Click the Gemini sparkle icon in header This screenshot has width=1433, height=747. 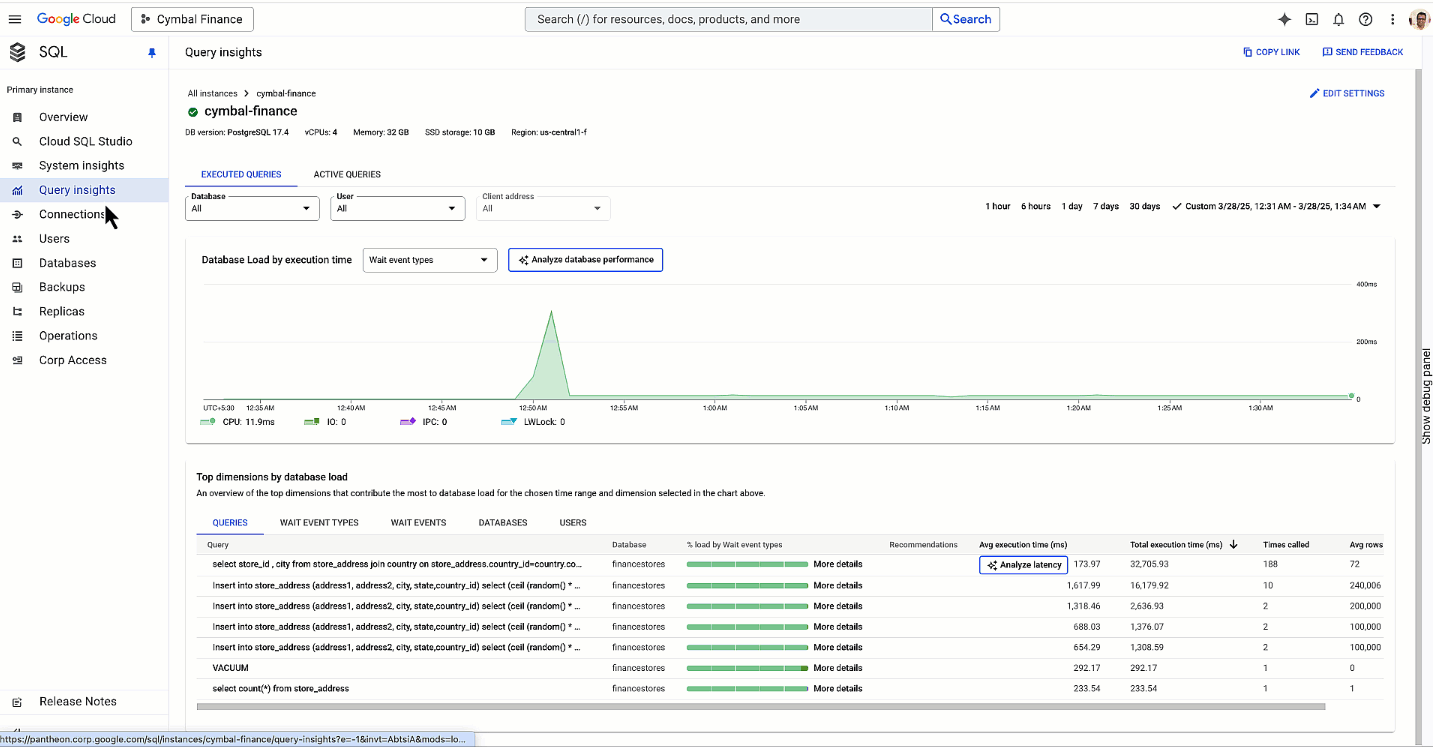point(1285,19)
